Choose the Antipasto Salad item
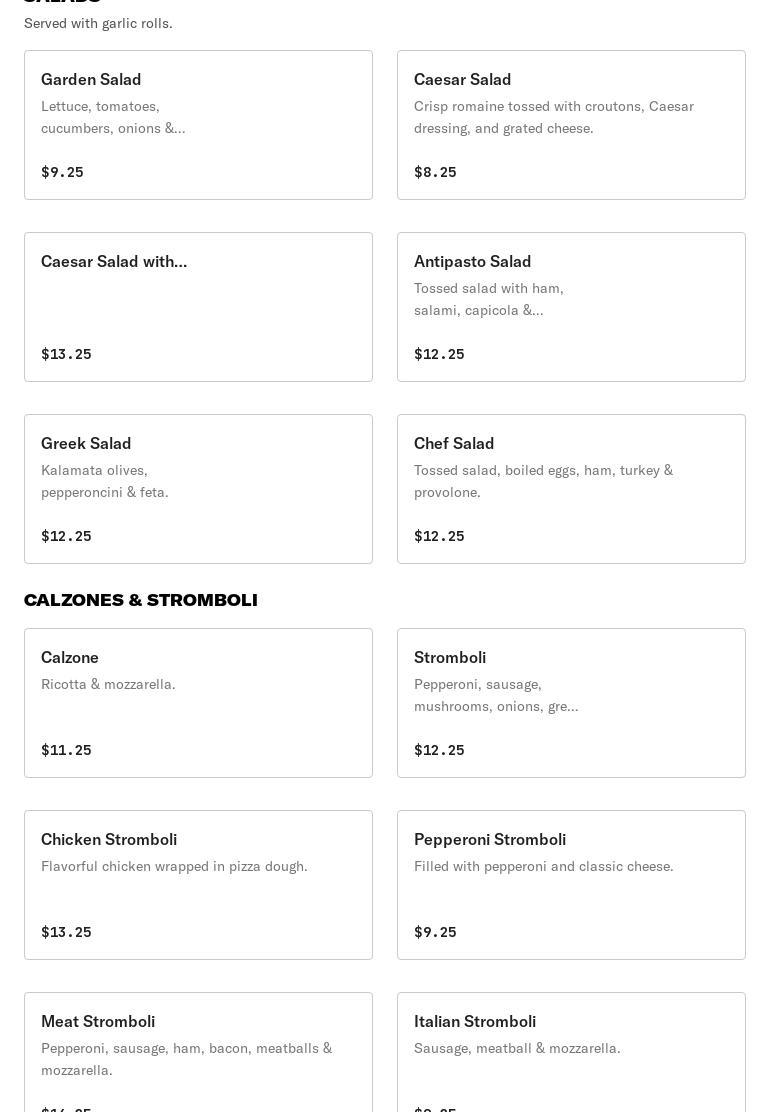The image size is (770, 1112). [571, 307]
